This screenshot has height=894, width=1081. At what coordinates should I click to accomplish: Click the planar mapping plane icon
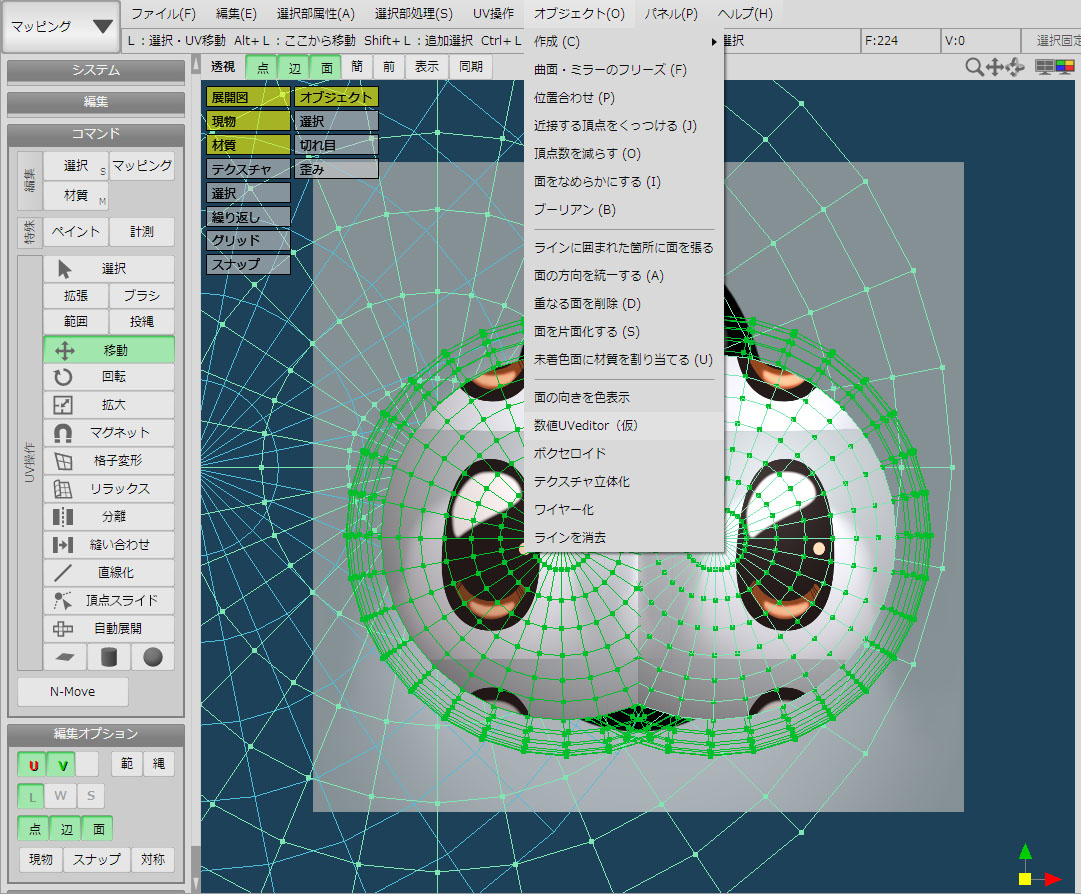pyautogui.click(x=65, y=657)
